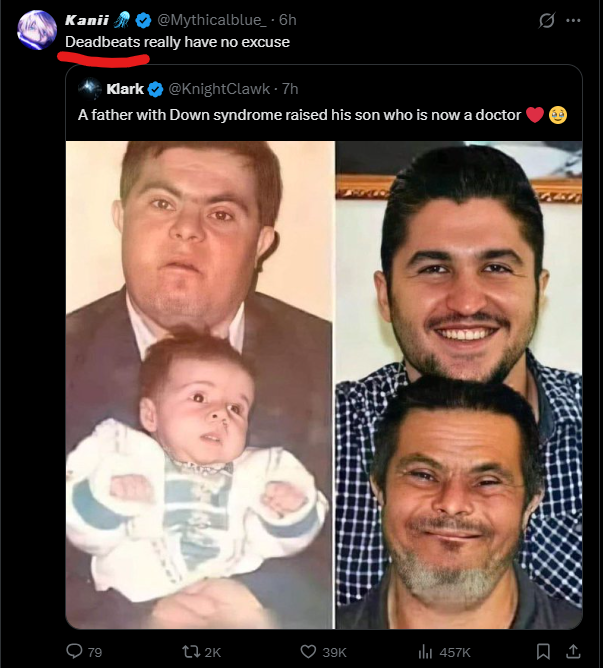Click the 7h quoted post timestamp

[290, 89]
